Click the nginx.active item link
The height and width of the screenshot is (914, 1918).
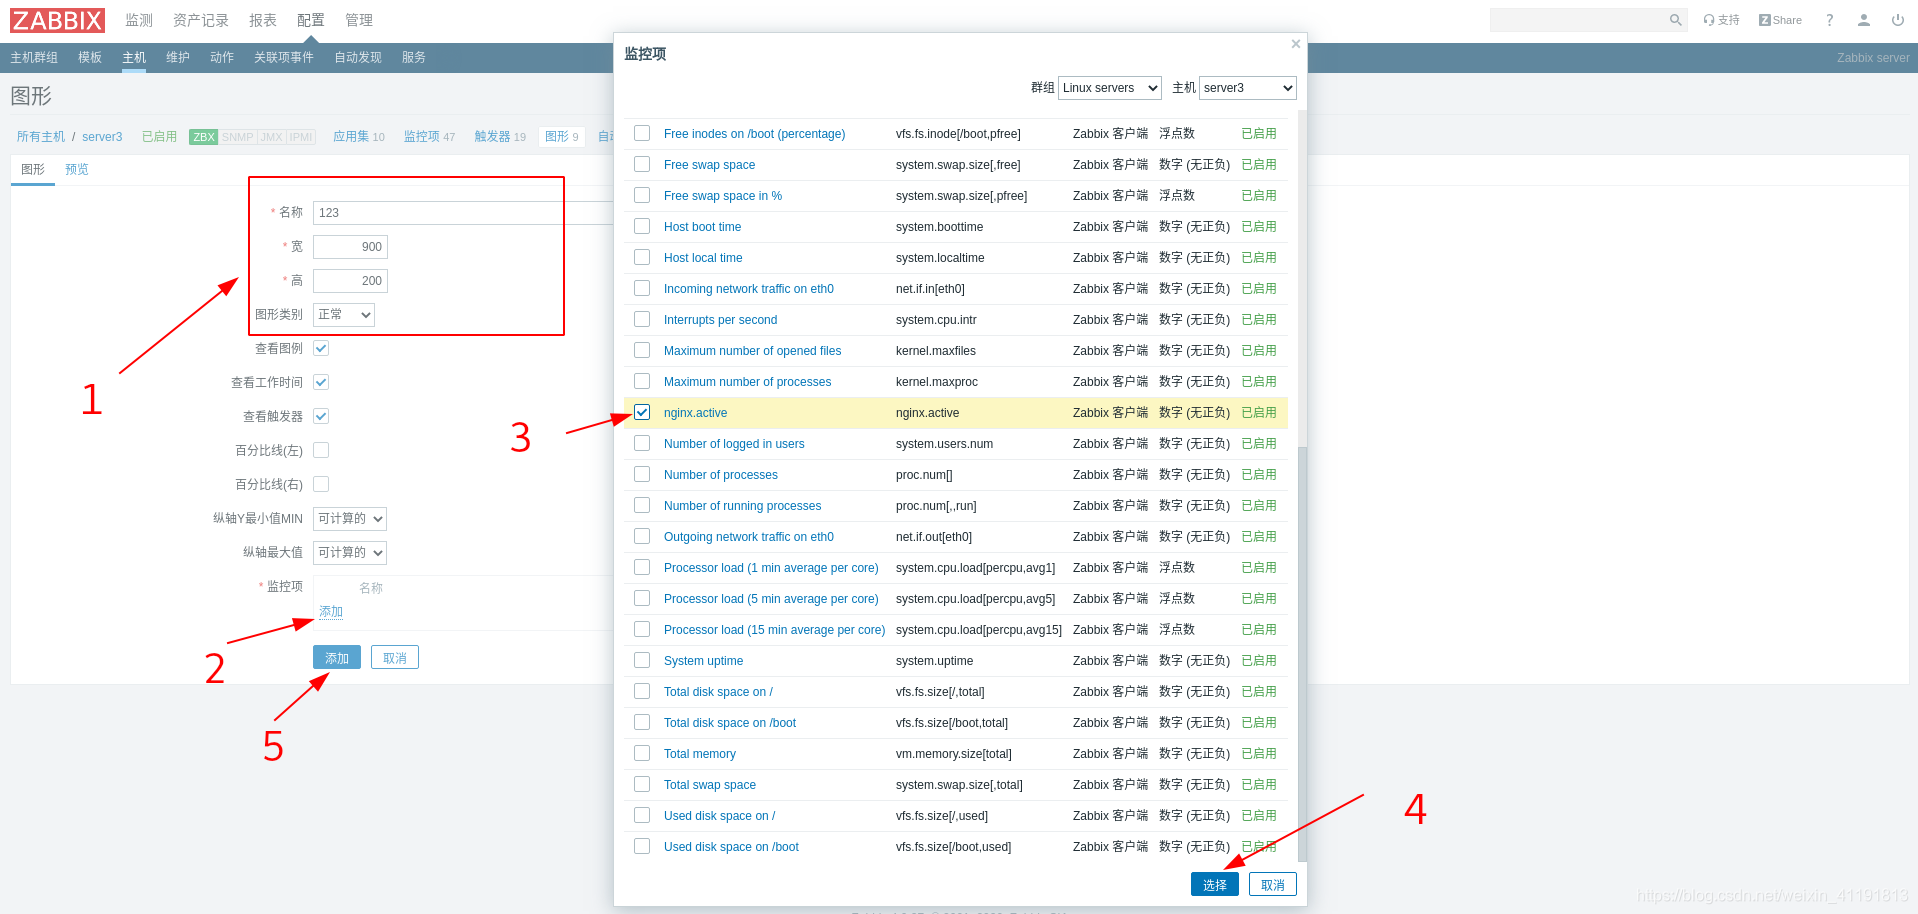pyautogui.click(x=696, y=413)
